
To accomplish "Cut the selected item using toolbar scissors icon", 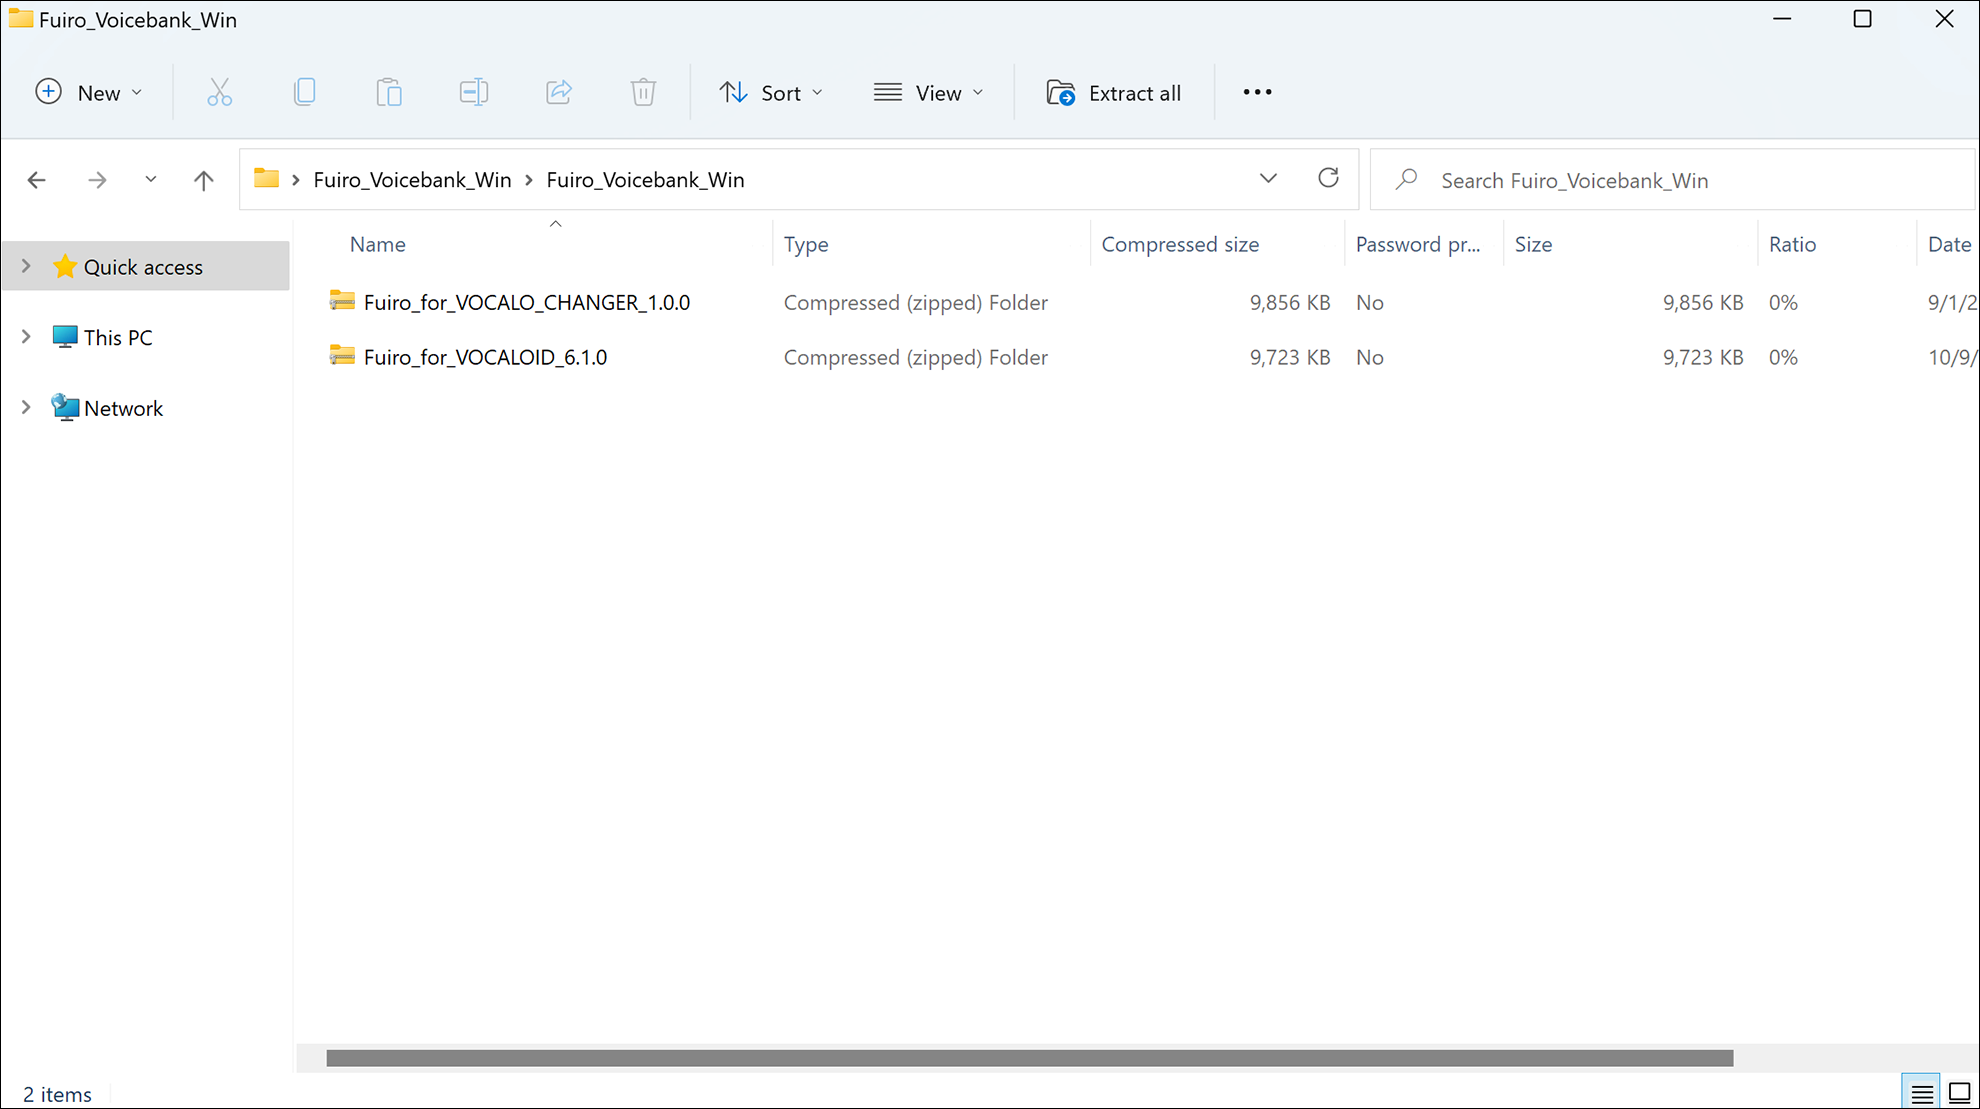I will click(x=219, y=92).
